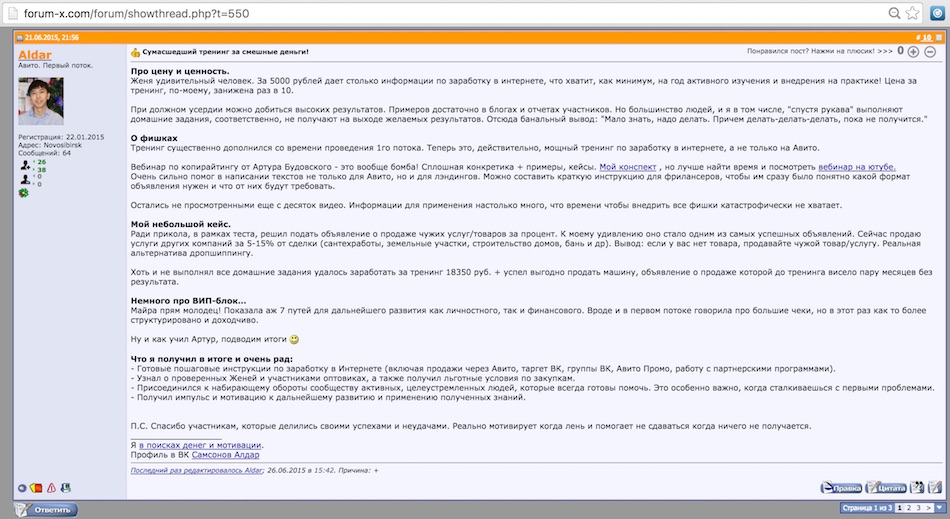Click the bookmark star in the address bar
950x519 pixels.
point(912,13)
